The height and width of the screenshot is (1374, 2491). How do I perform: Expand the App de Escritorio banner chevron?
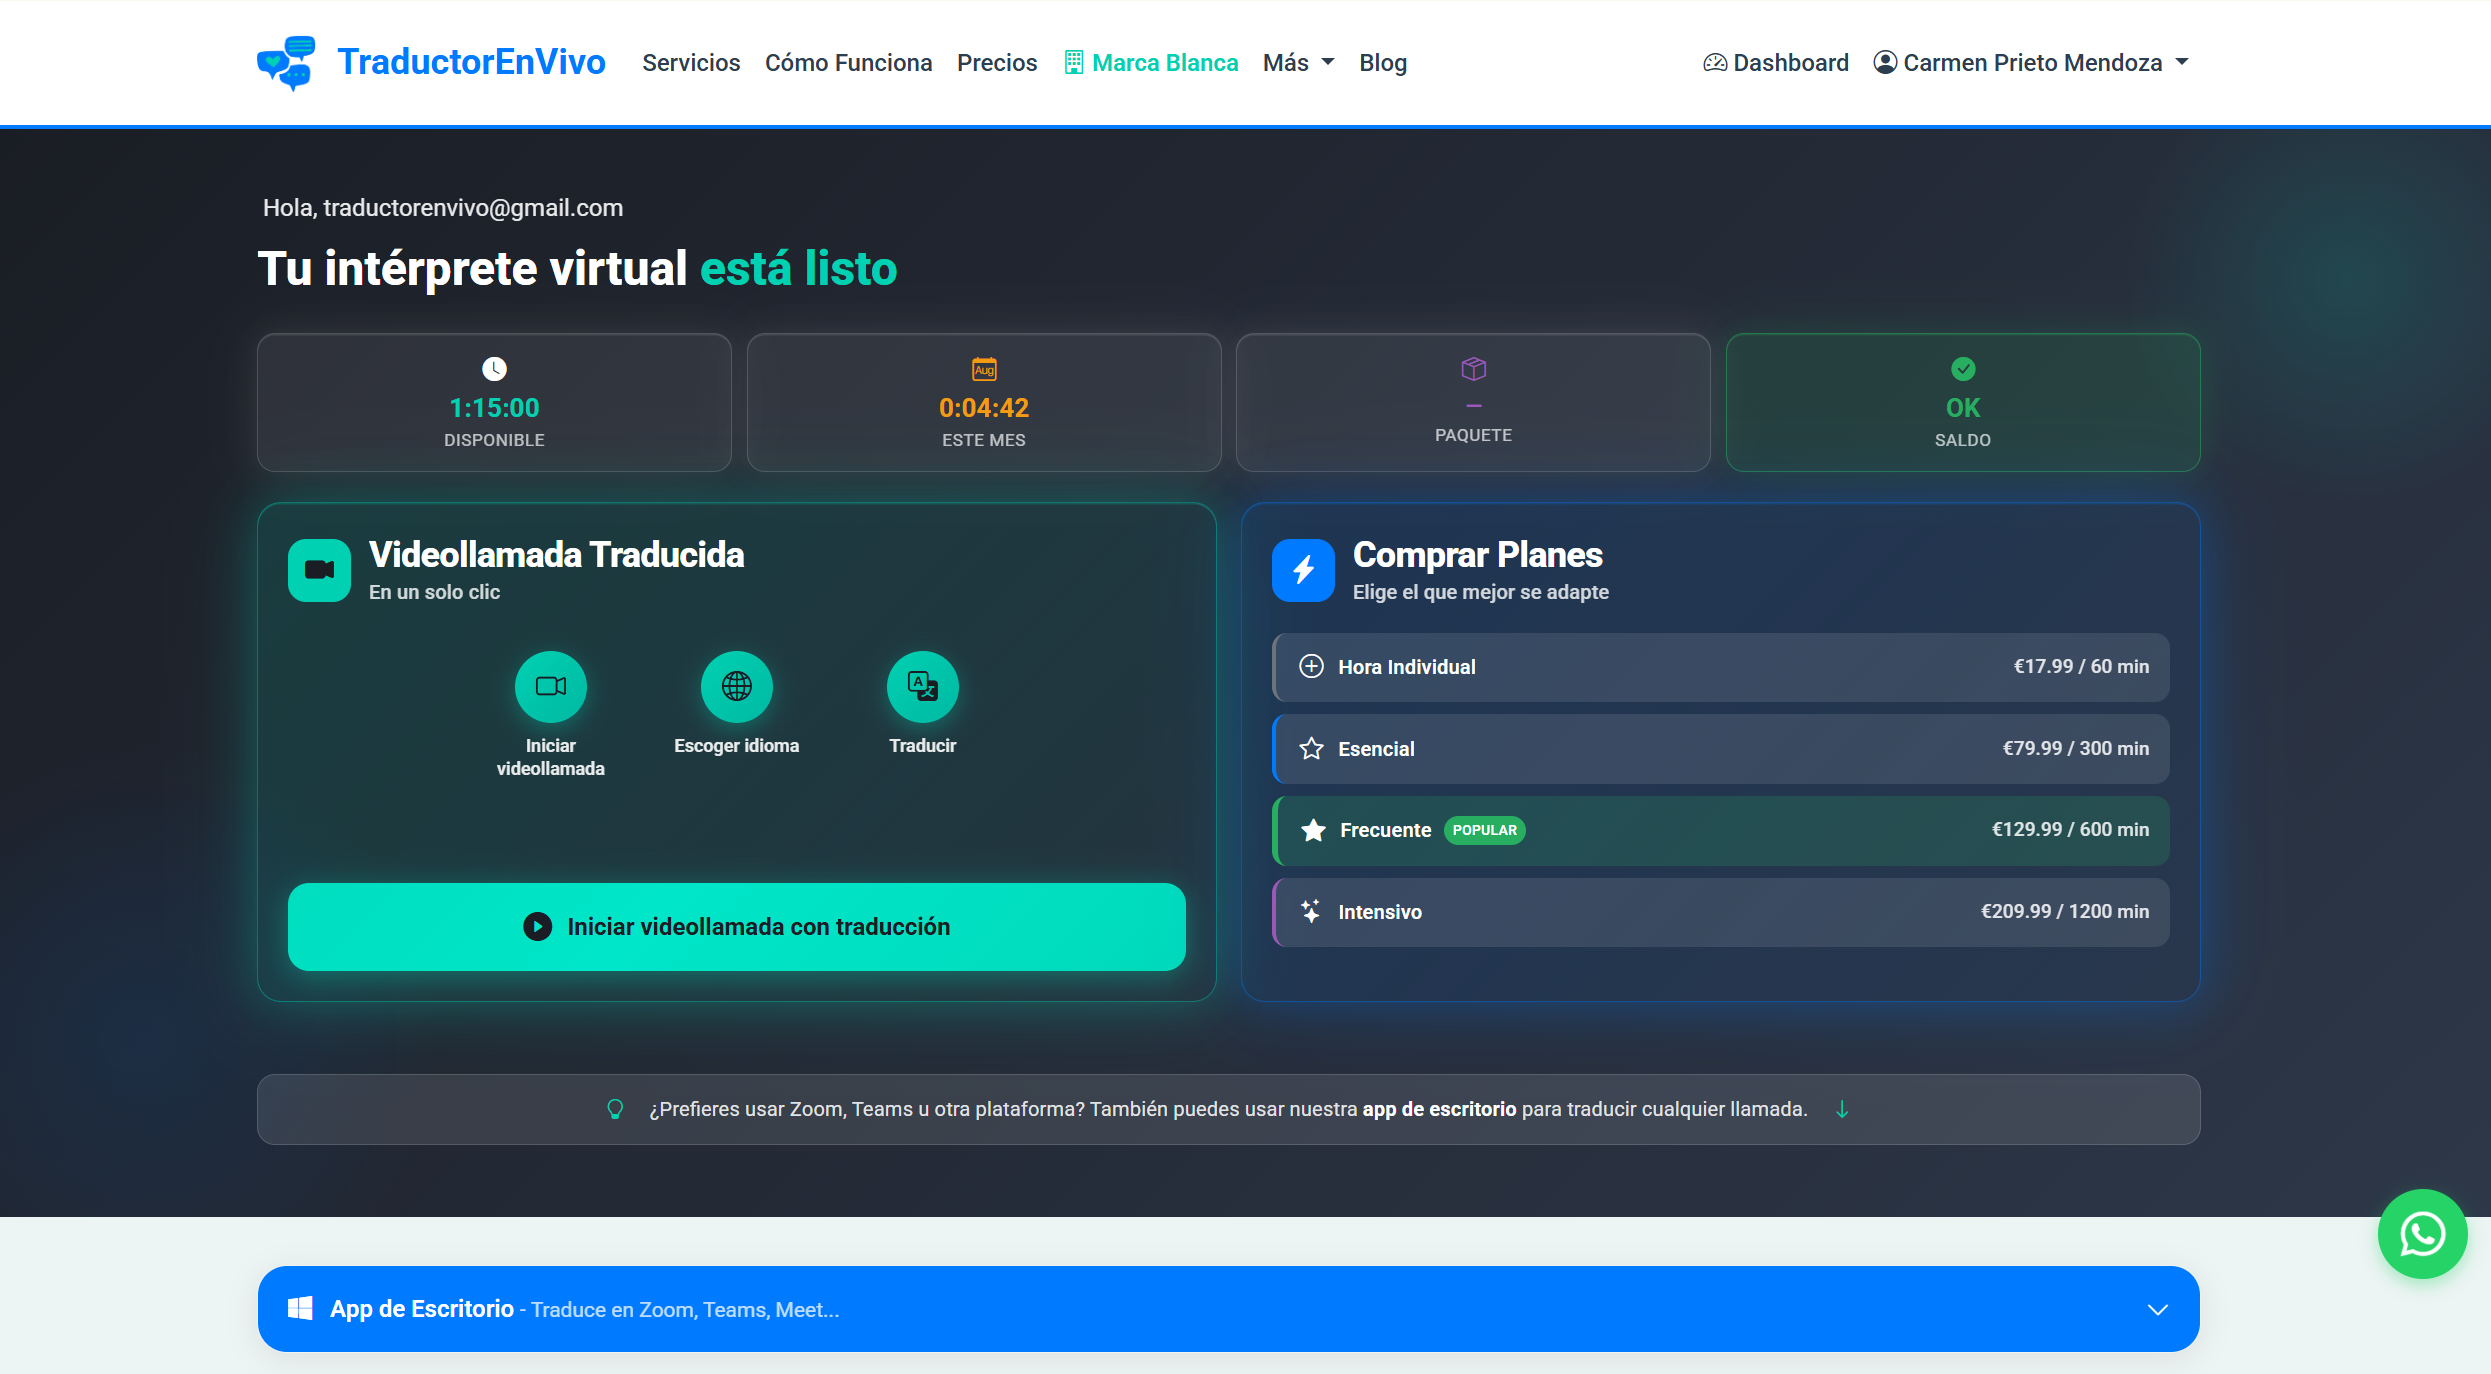point(2157,1309)
